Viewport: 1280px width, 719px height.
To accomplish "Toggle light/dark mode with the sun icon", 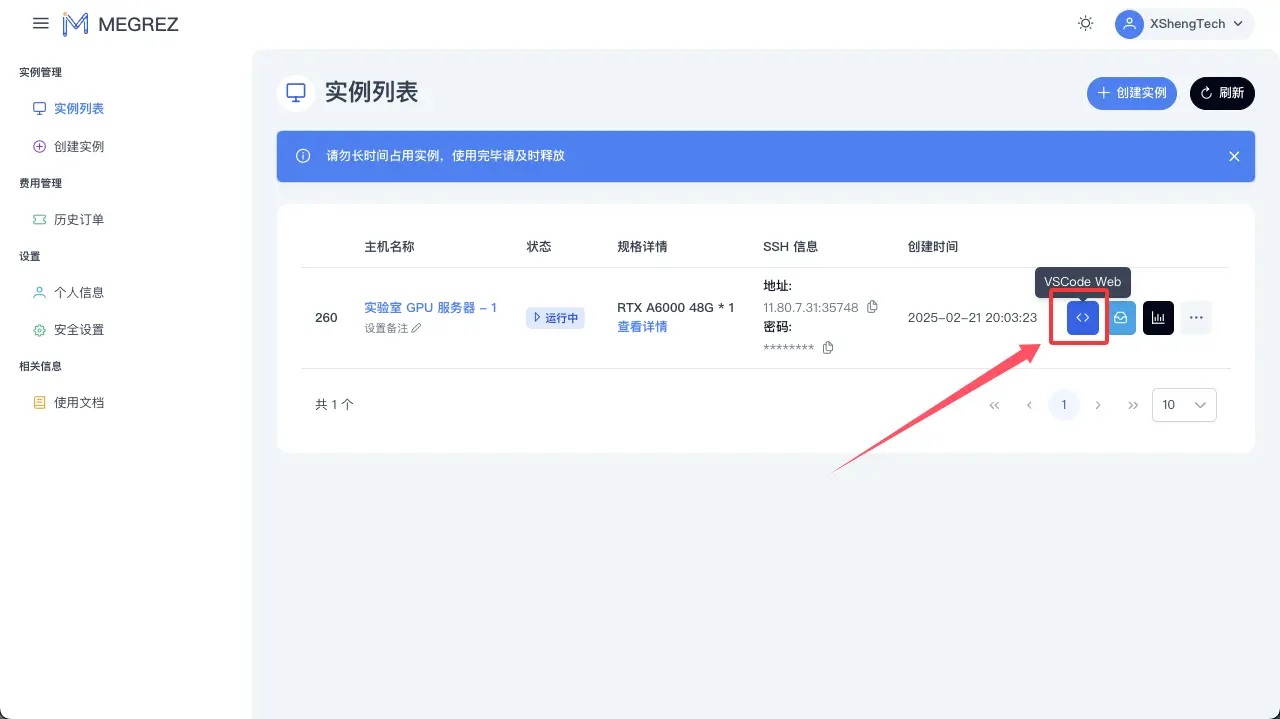I will coord(1086,23).
